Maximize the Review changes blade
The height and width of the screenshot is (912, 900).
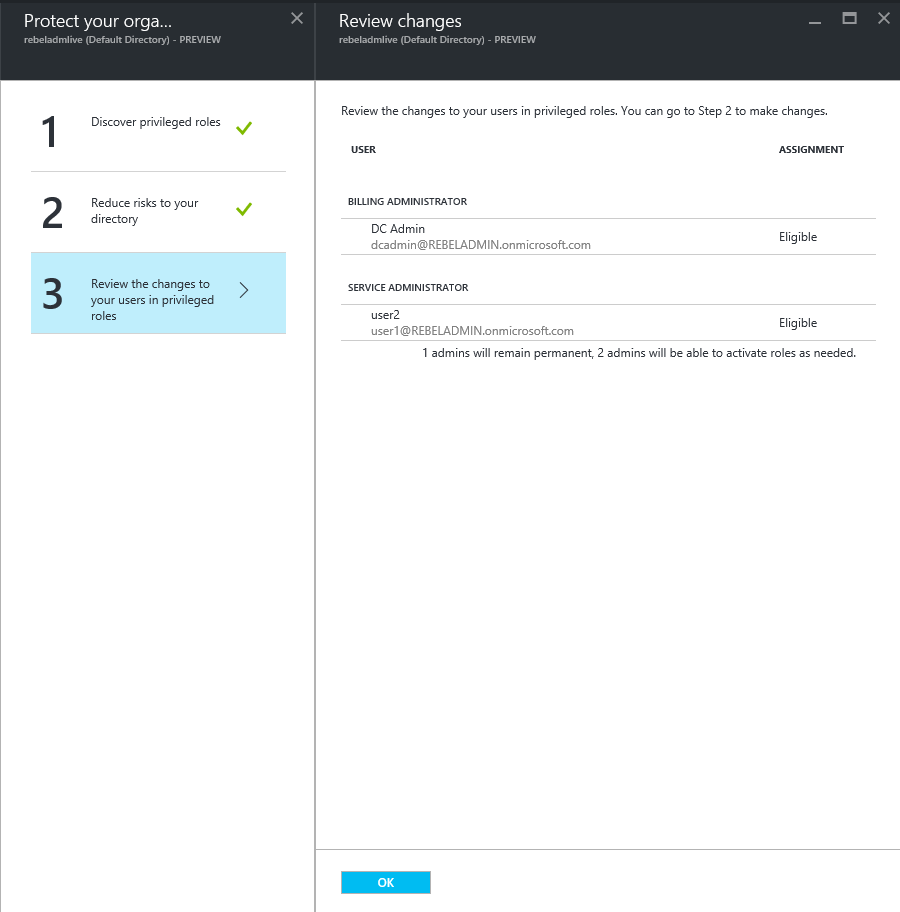point(849,19)
